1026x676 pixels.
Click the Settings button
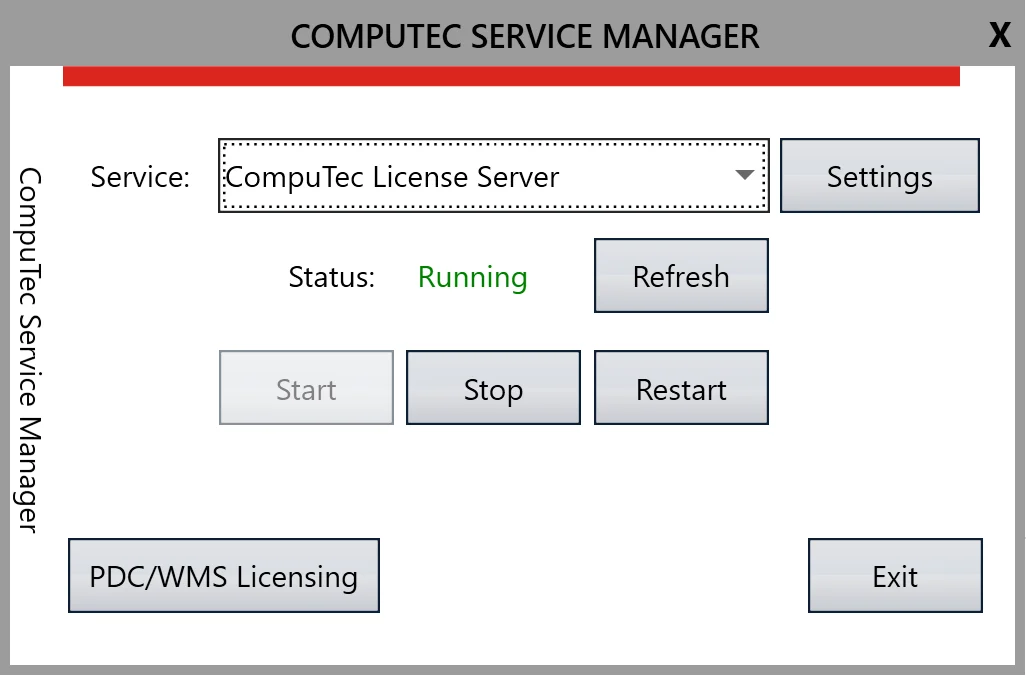click(879, 175)
